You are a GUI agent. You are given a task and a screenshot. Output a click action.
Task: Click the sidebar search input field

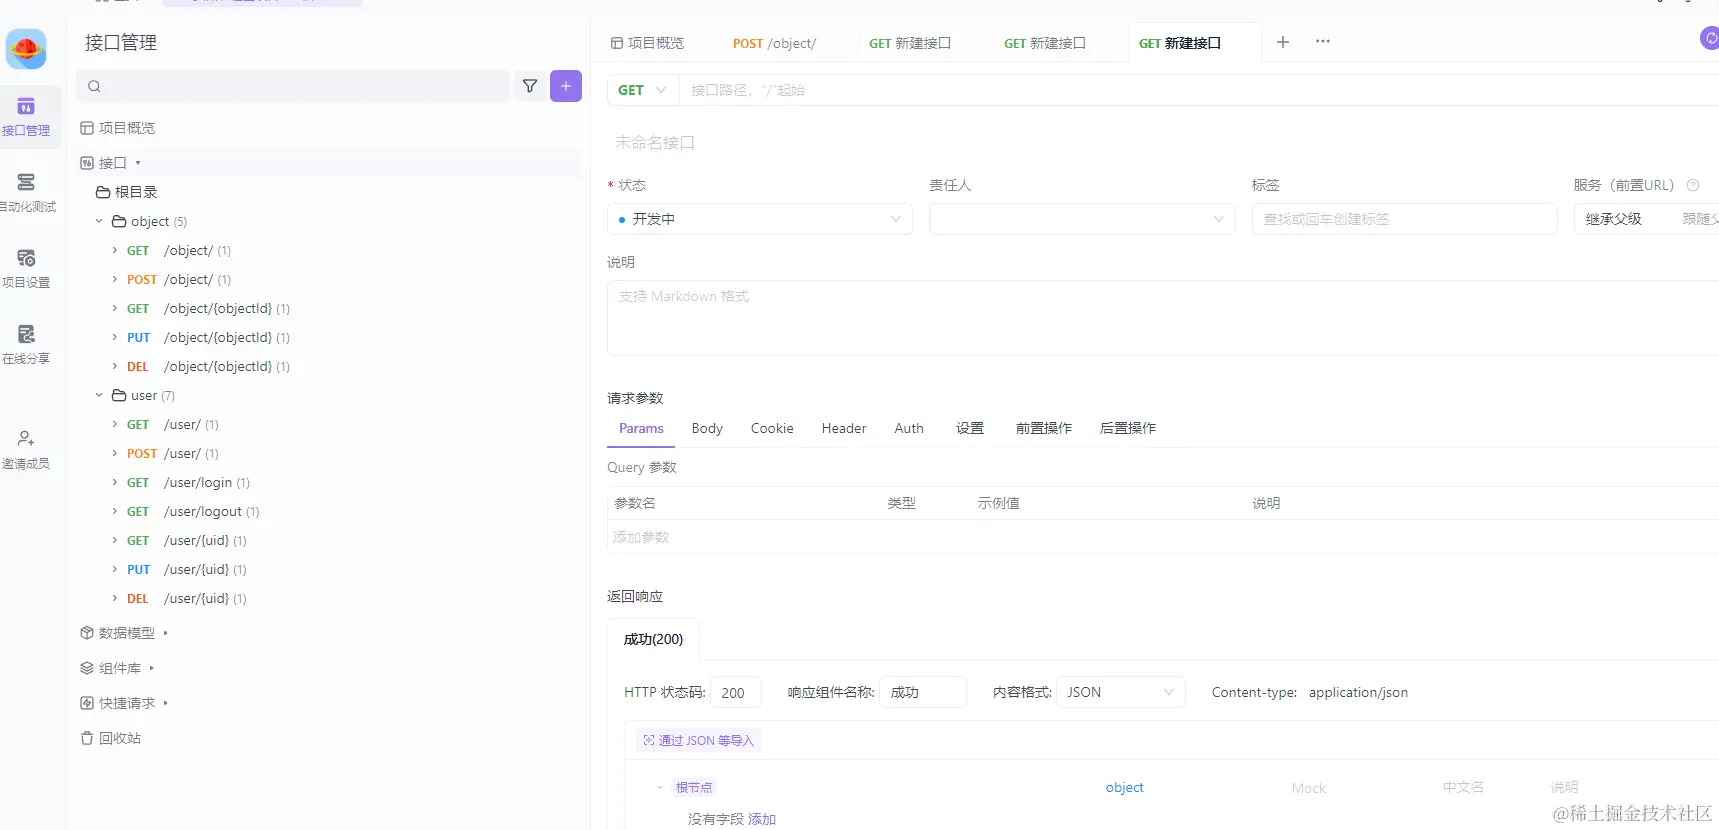(x=293, y=86)
